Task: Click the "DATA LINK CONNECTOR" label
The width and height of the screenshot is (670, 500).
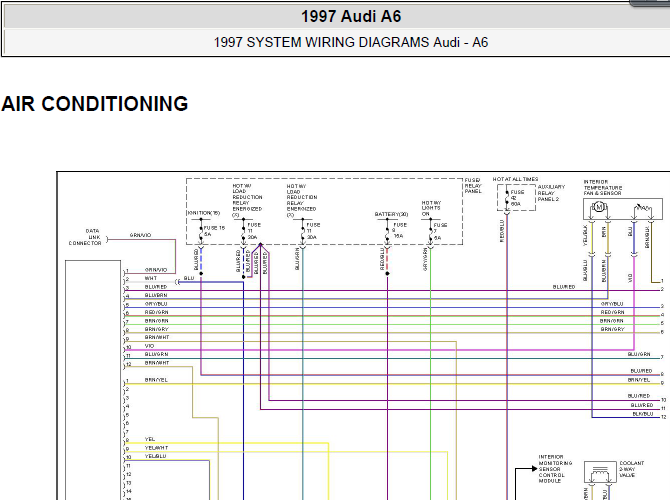Action: [x=85, y=237]
